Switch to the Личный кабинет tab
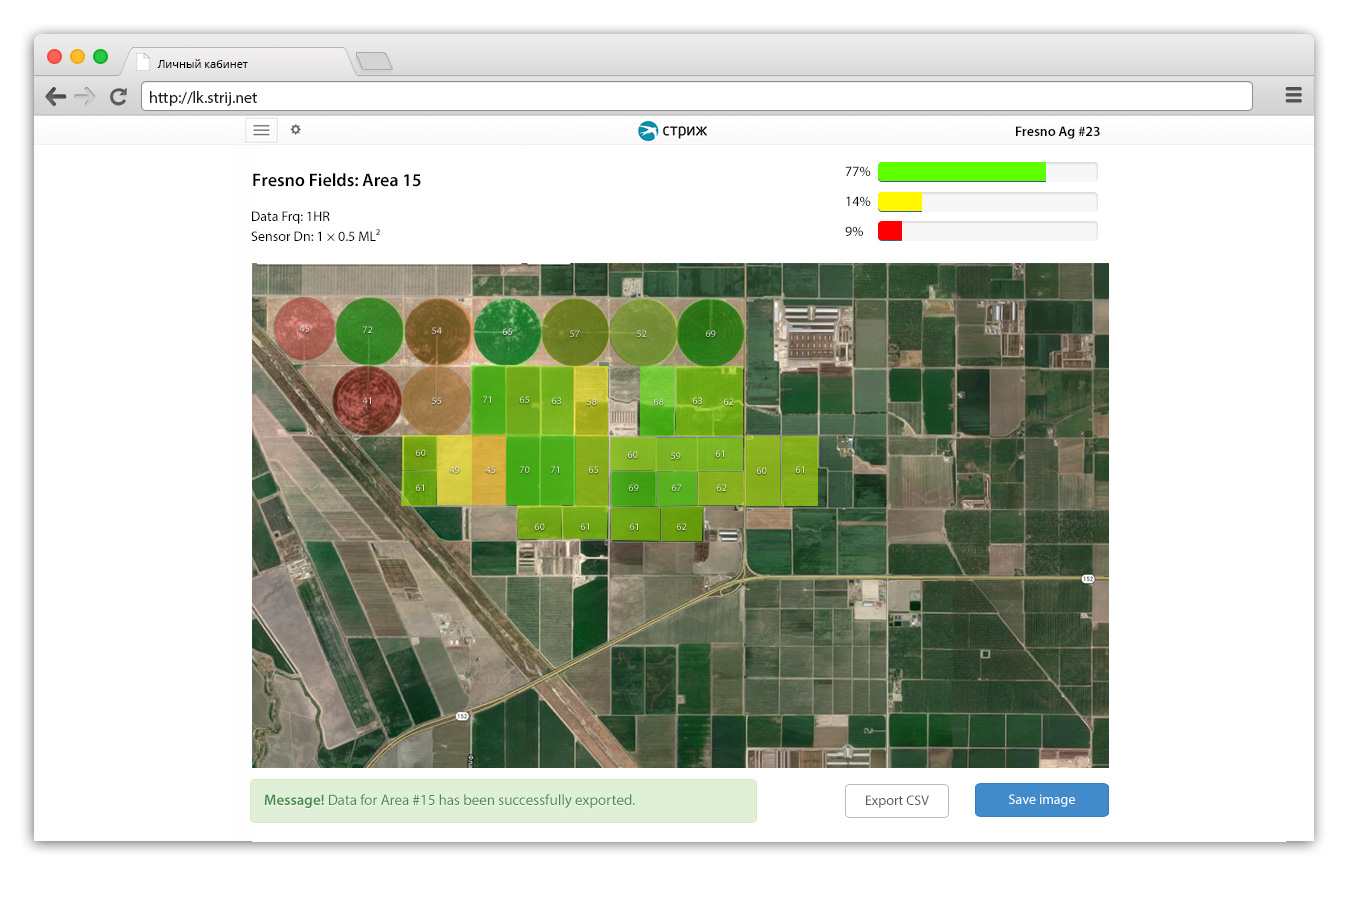1350x900 pixels. pos(238,62)
